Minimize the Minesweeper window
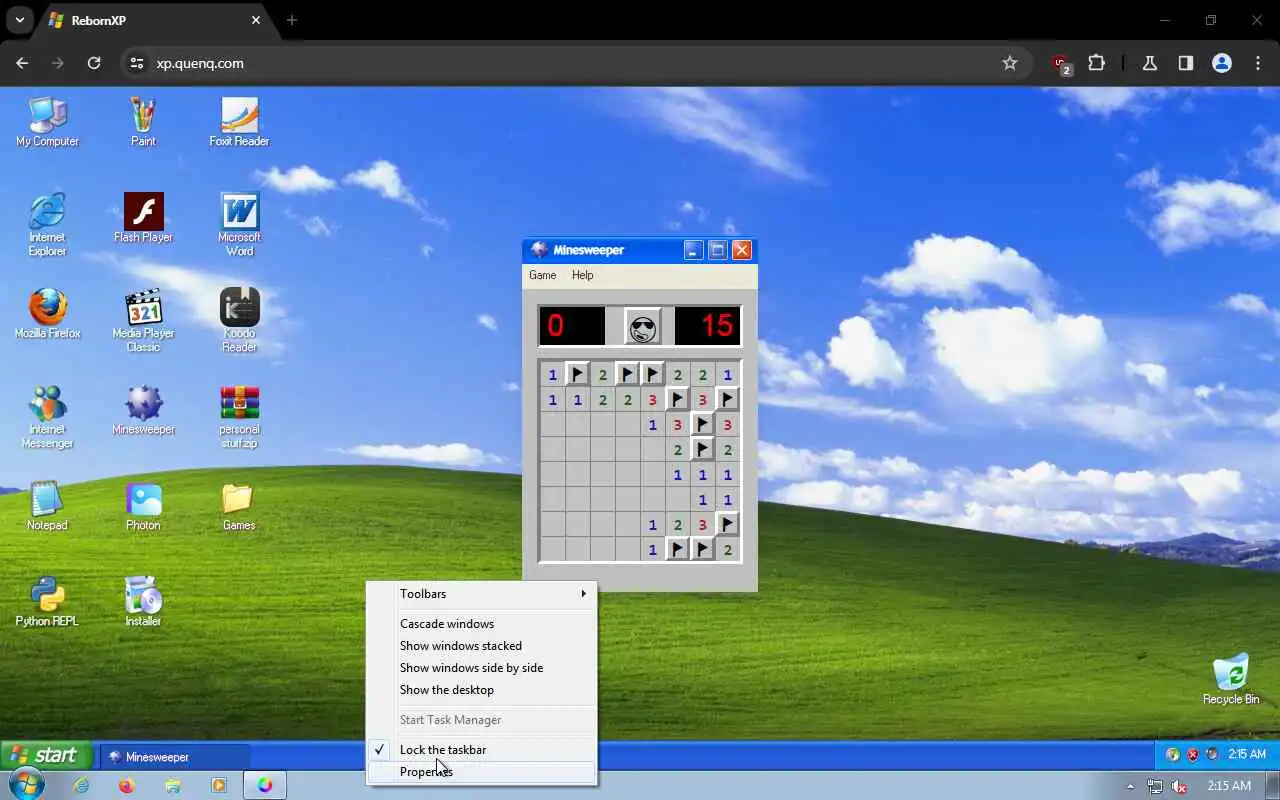The image size is (1280, 800). pos(694,250)
